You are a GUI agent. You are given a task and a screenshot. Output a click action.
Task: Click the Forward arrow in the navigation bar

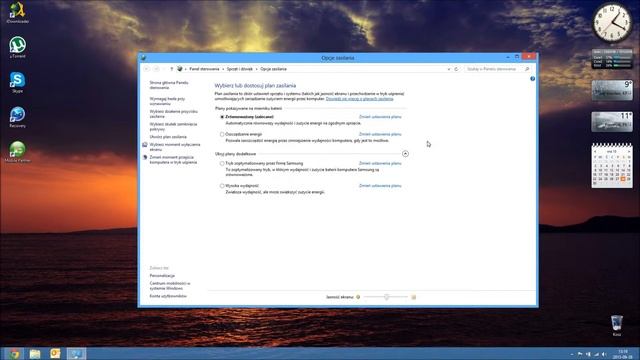156,69
